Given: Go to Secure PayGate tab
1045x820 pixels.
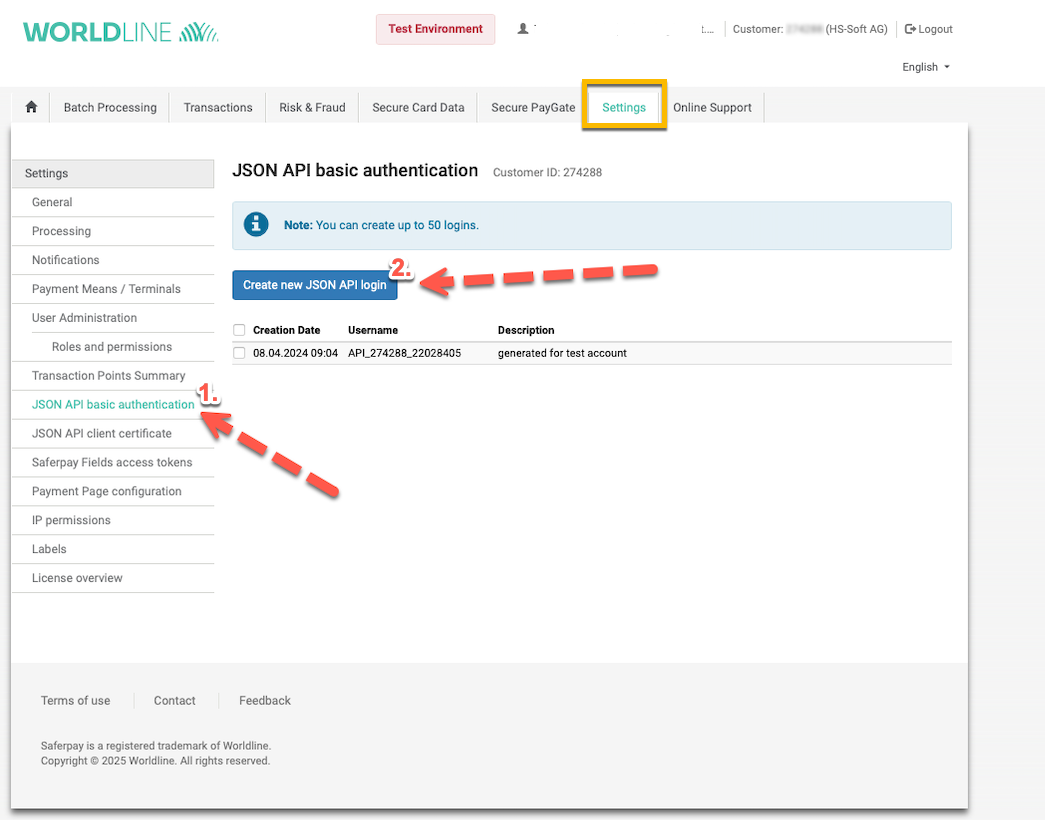Looking at the screenshot, I should [x=533, y=108].
